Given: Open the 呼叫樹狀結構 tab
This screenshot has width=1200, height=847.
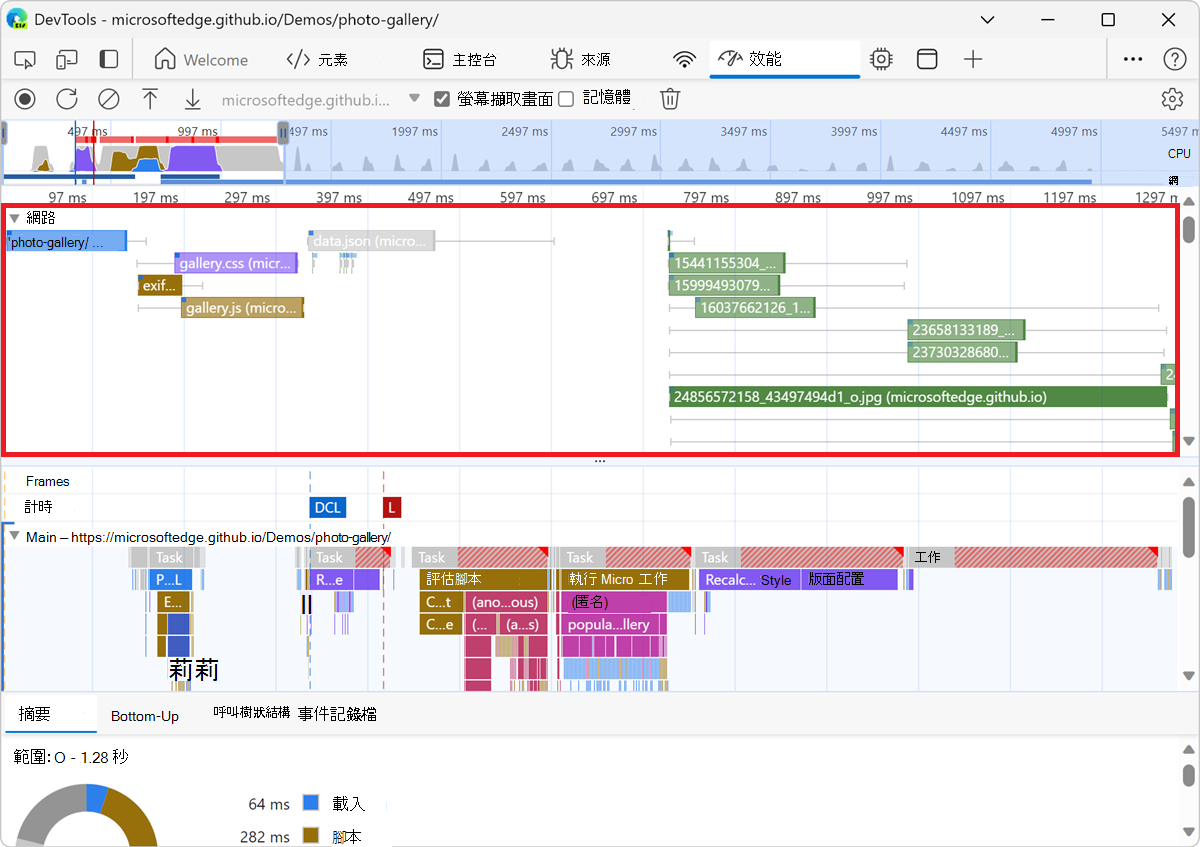Looking at the screenshot, I should [251, 713].
